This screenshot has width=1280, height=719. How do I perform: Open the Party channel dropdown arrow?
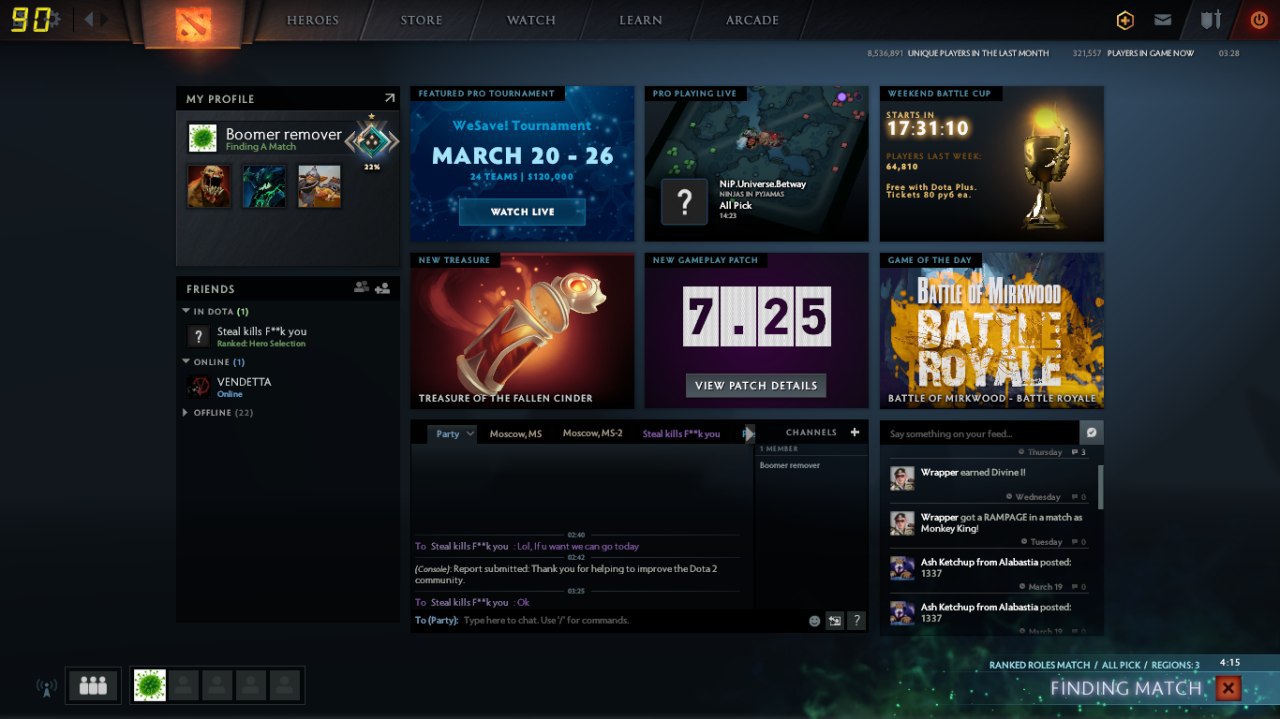point(470,434)
